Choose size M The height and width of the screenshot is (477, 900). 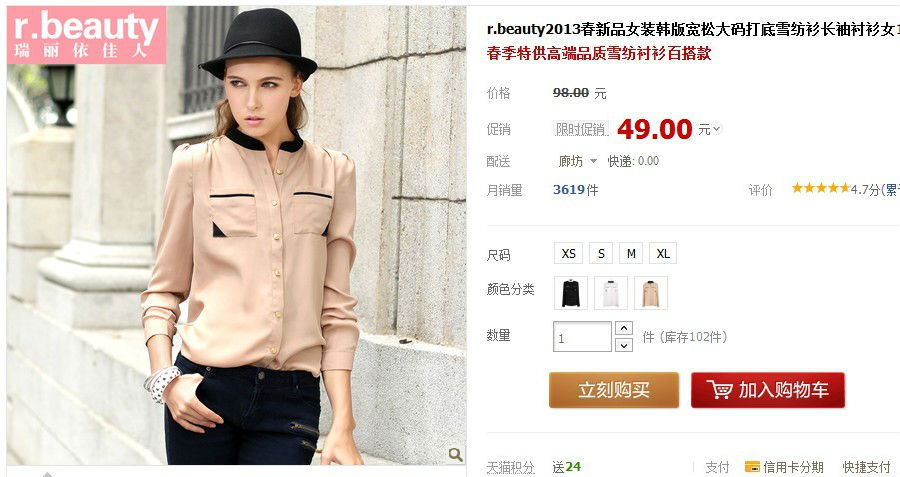point(631,253)
